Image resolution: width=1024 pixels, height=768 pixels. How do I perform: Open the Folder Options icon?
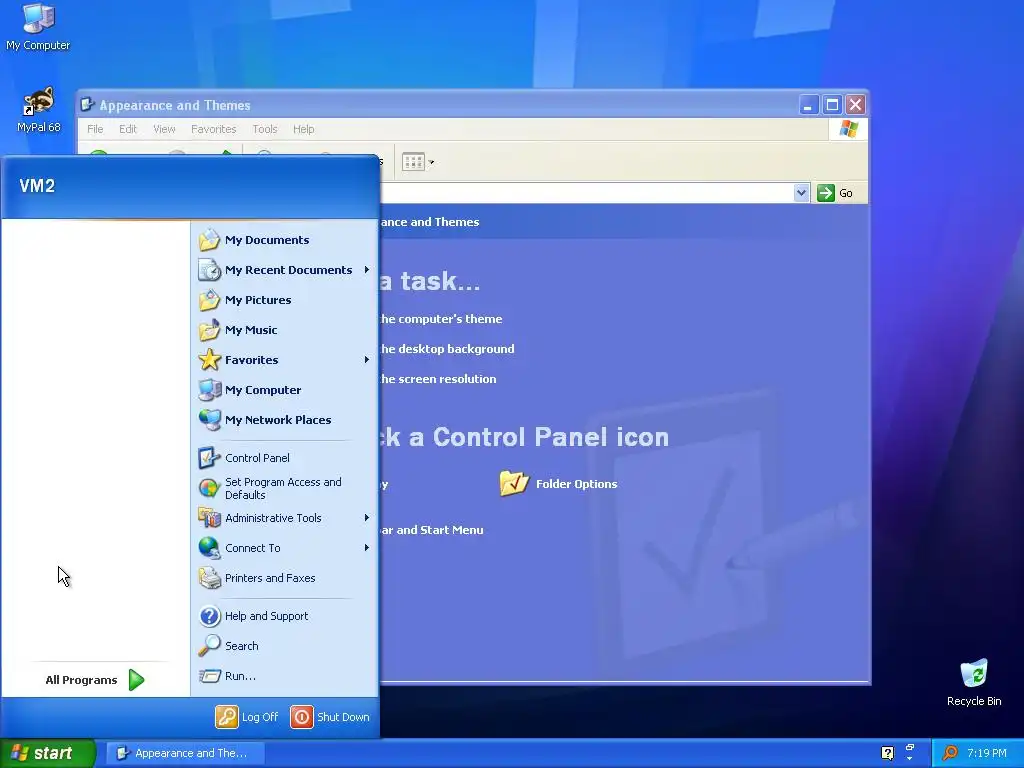click(x=514, y=483)
